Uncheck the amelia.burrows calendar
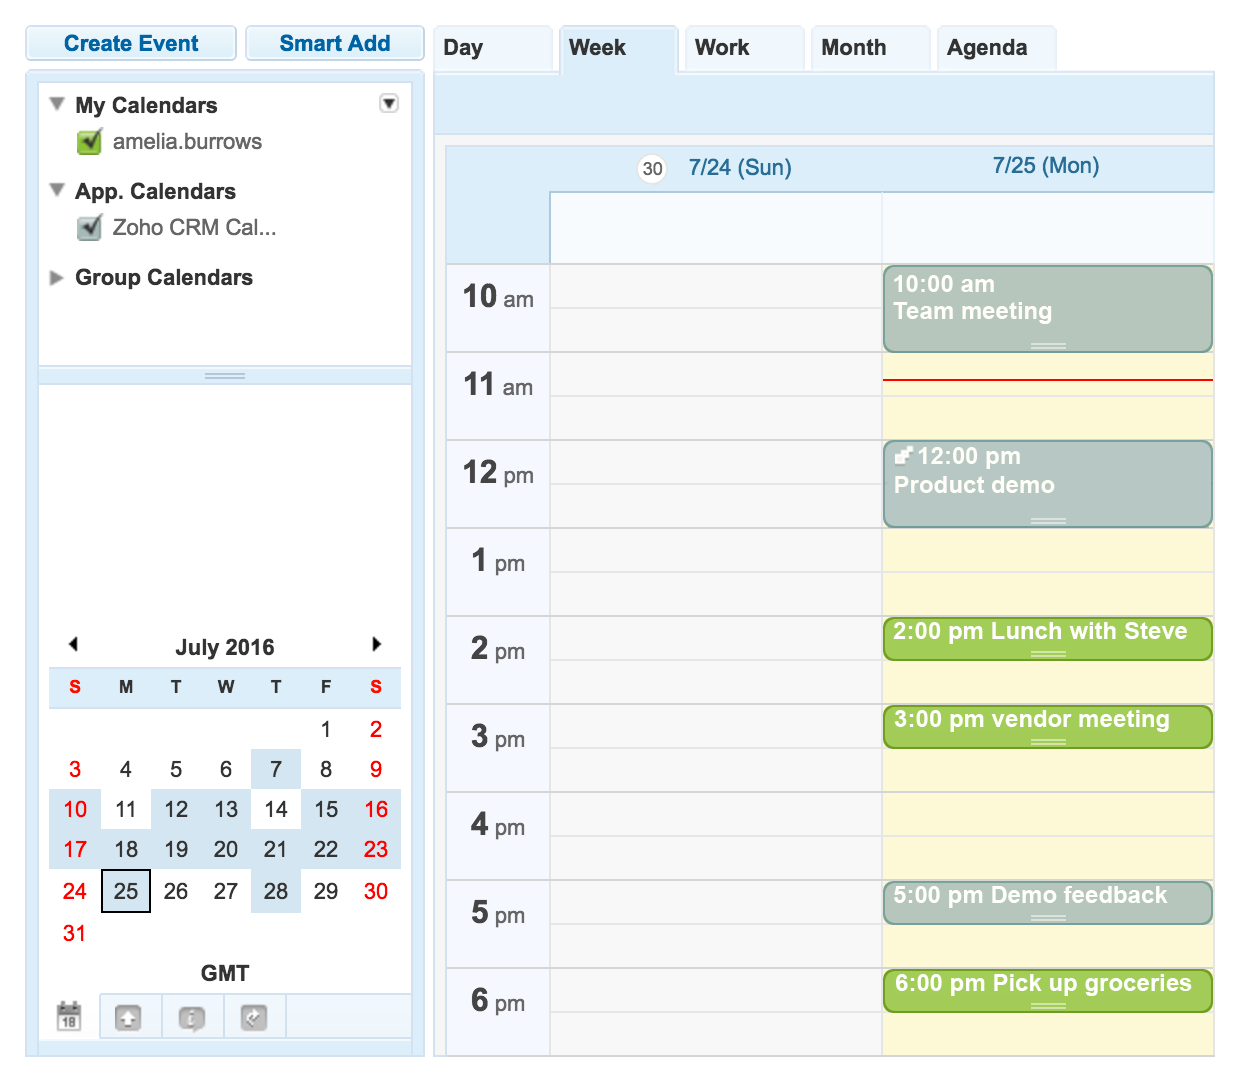The height and width of the screenshot is (1082, 1240). point(90,142)
